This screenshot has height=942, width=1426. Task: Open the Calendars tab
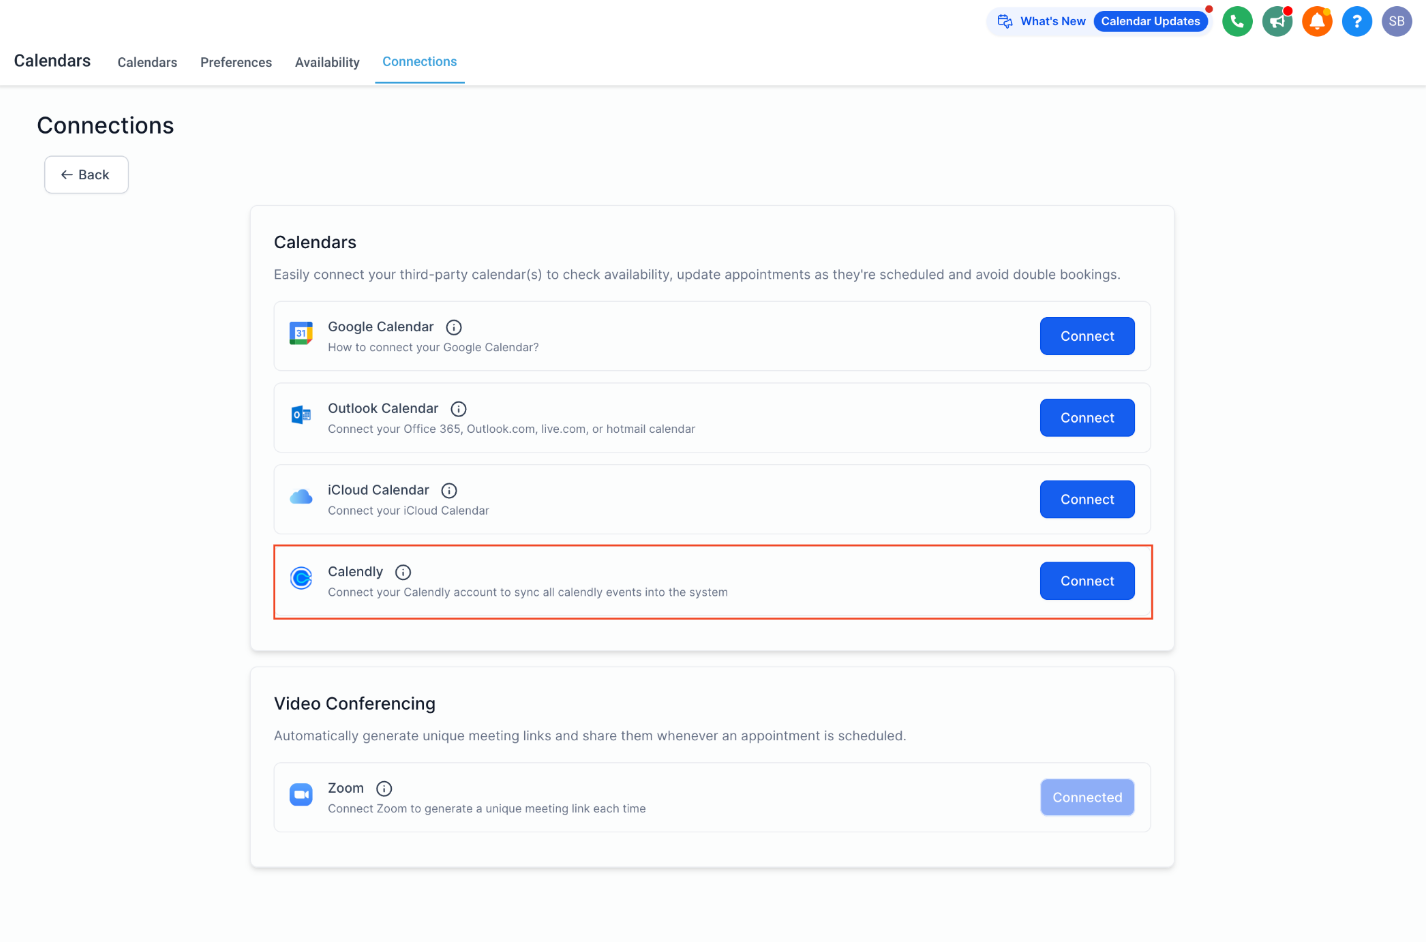point(147,62)
